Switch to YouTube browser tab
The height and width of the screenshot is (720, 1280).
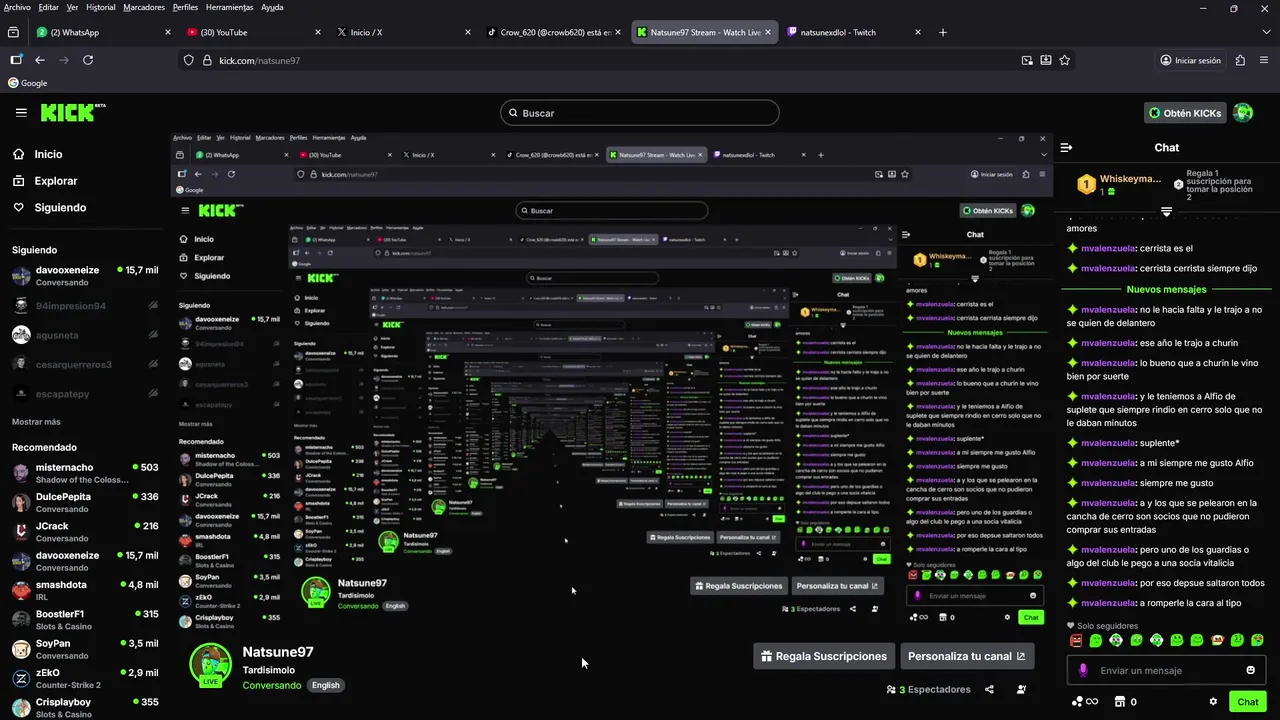[x=253, y=32]
